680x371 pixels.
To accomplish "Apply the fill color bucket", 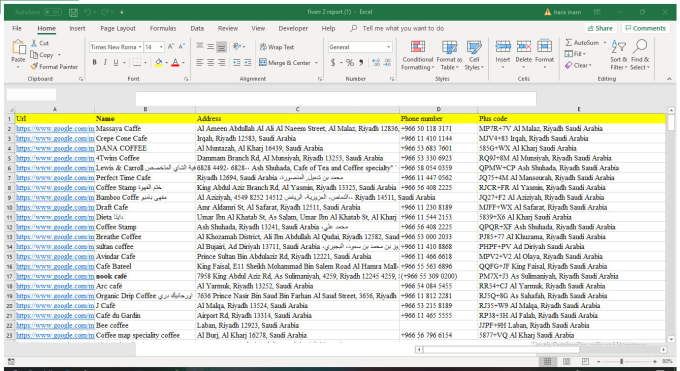I will [x=159, y=62].
